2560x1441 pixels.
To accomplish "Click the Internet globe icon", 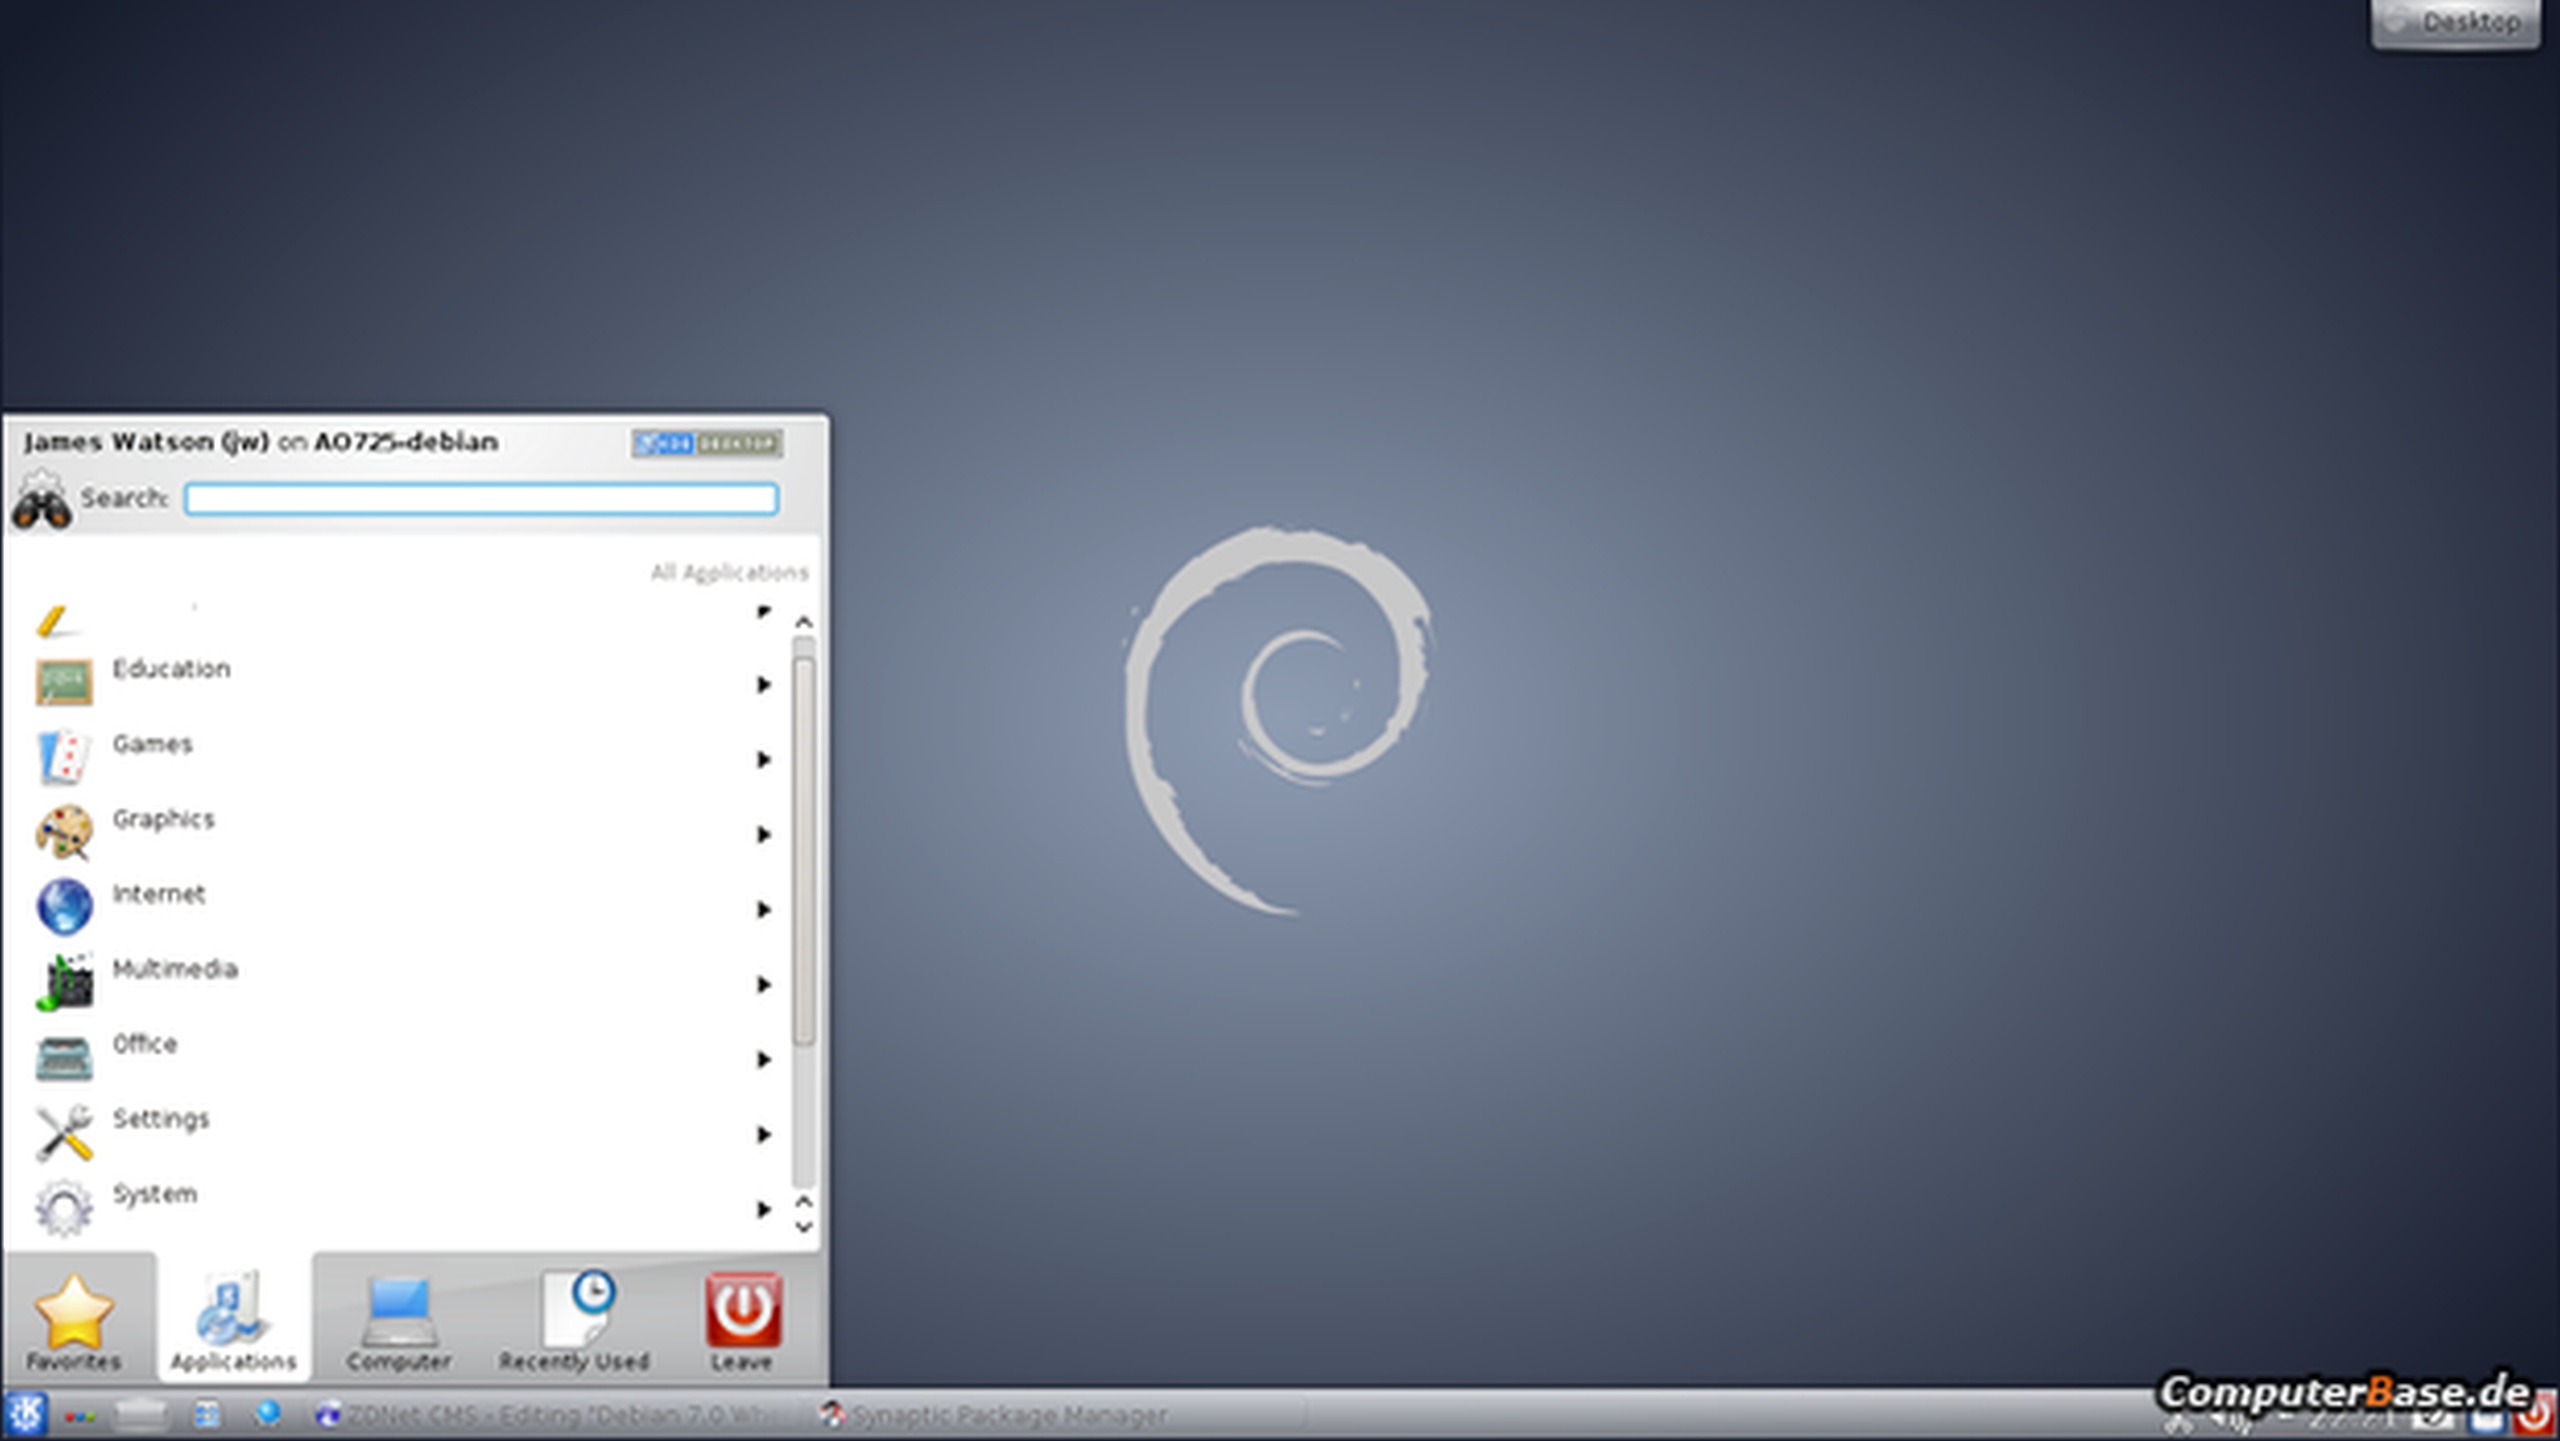I will [64, 906].
